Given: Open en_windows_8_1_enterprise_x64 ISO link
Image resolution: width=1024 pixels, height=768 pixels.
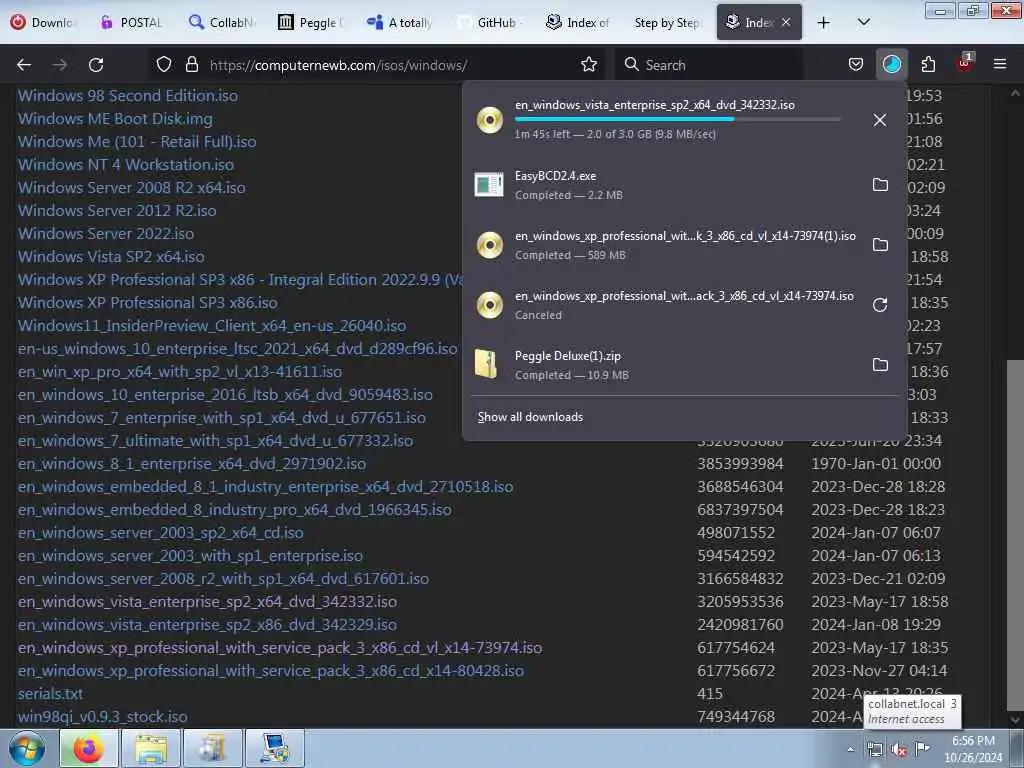Looking at the screenshot, I should [192, 464].
